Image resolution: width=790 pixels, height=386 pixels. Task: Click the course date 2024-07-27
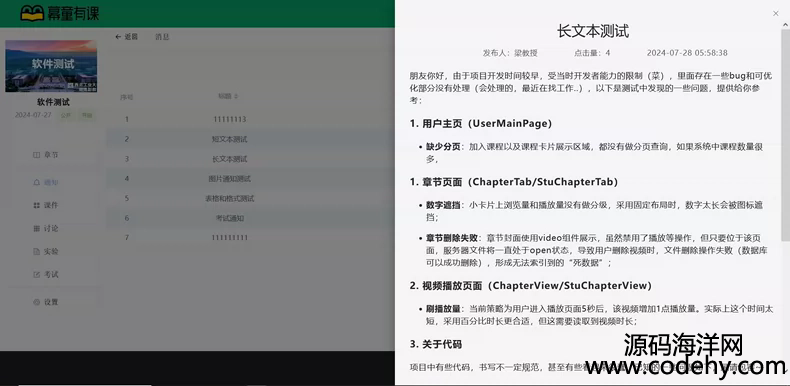[x=33, y=115]
